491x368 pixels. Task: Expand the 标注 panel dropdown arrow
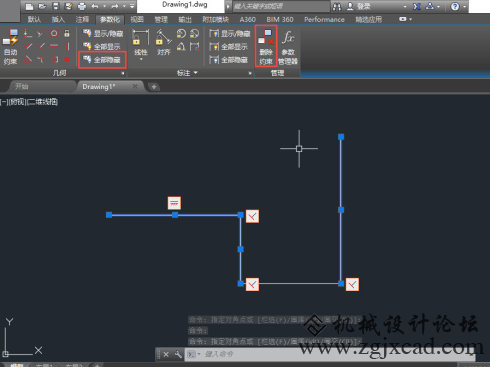coord(196,73)
